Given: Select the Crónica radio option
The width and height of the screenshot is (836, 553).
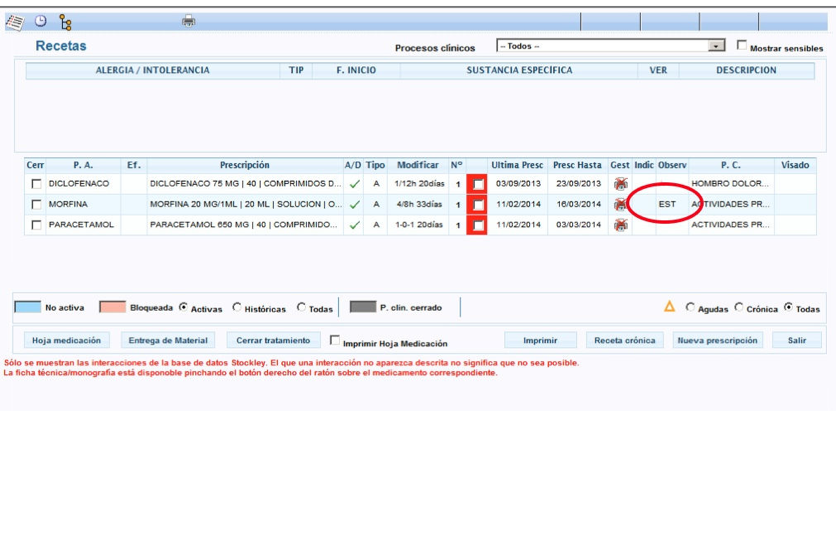Looking at the screenshot, I should click(739, 308).
